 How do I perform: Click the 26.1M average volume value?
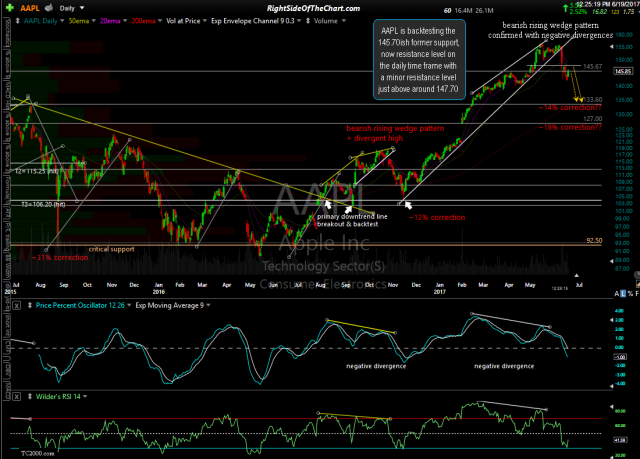click(484, 11)
